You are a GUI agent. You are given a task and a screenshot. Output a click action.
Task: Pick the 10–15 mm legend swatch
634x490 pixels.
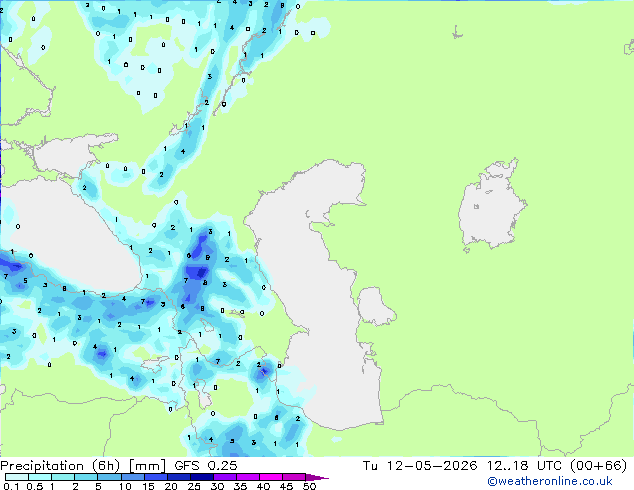pyautogui.click(x=133, y=477)
